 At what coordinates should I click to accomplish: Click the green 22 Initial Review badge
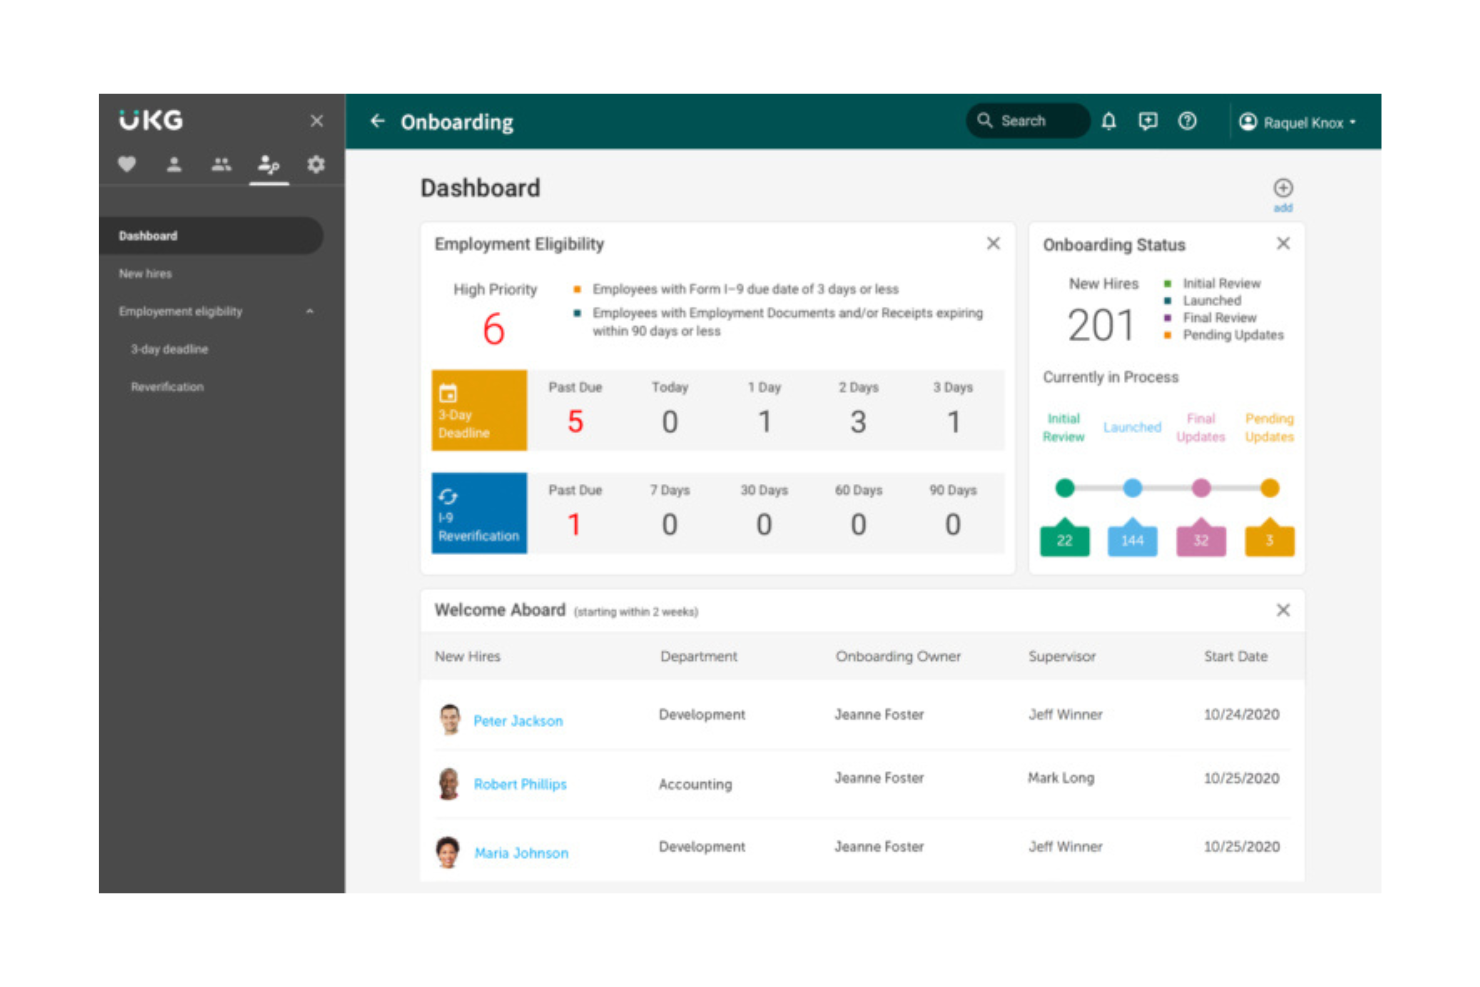(x=1065, y=538)
